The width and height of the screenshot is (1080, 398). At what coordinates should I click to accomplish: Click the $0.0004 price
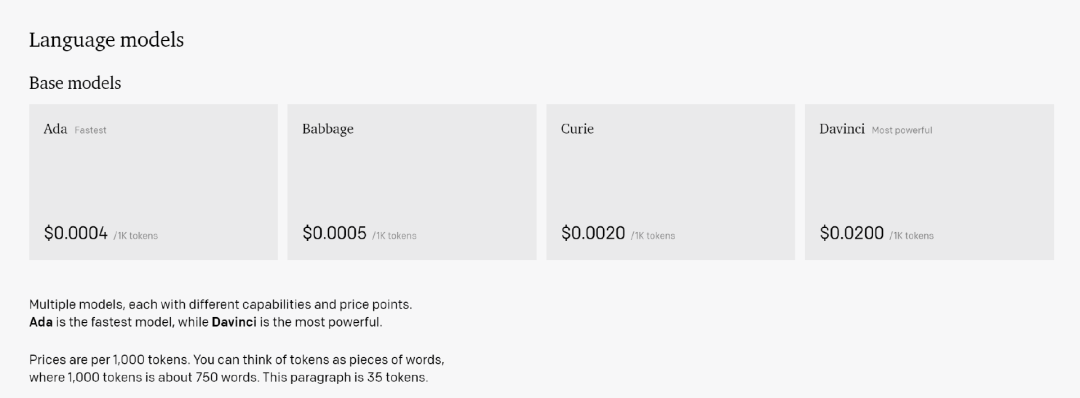coord(76,233)
